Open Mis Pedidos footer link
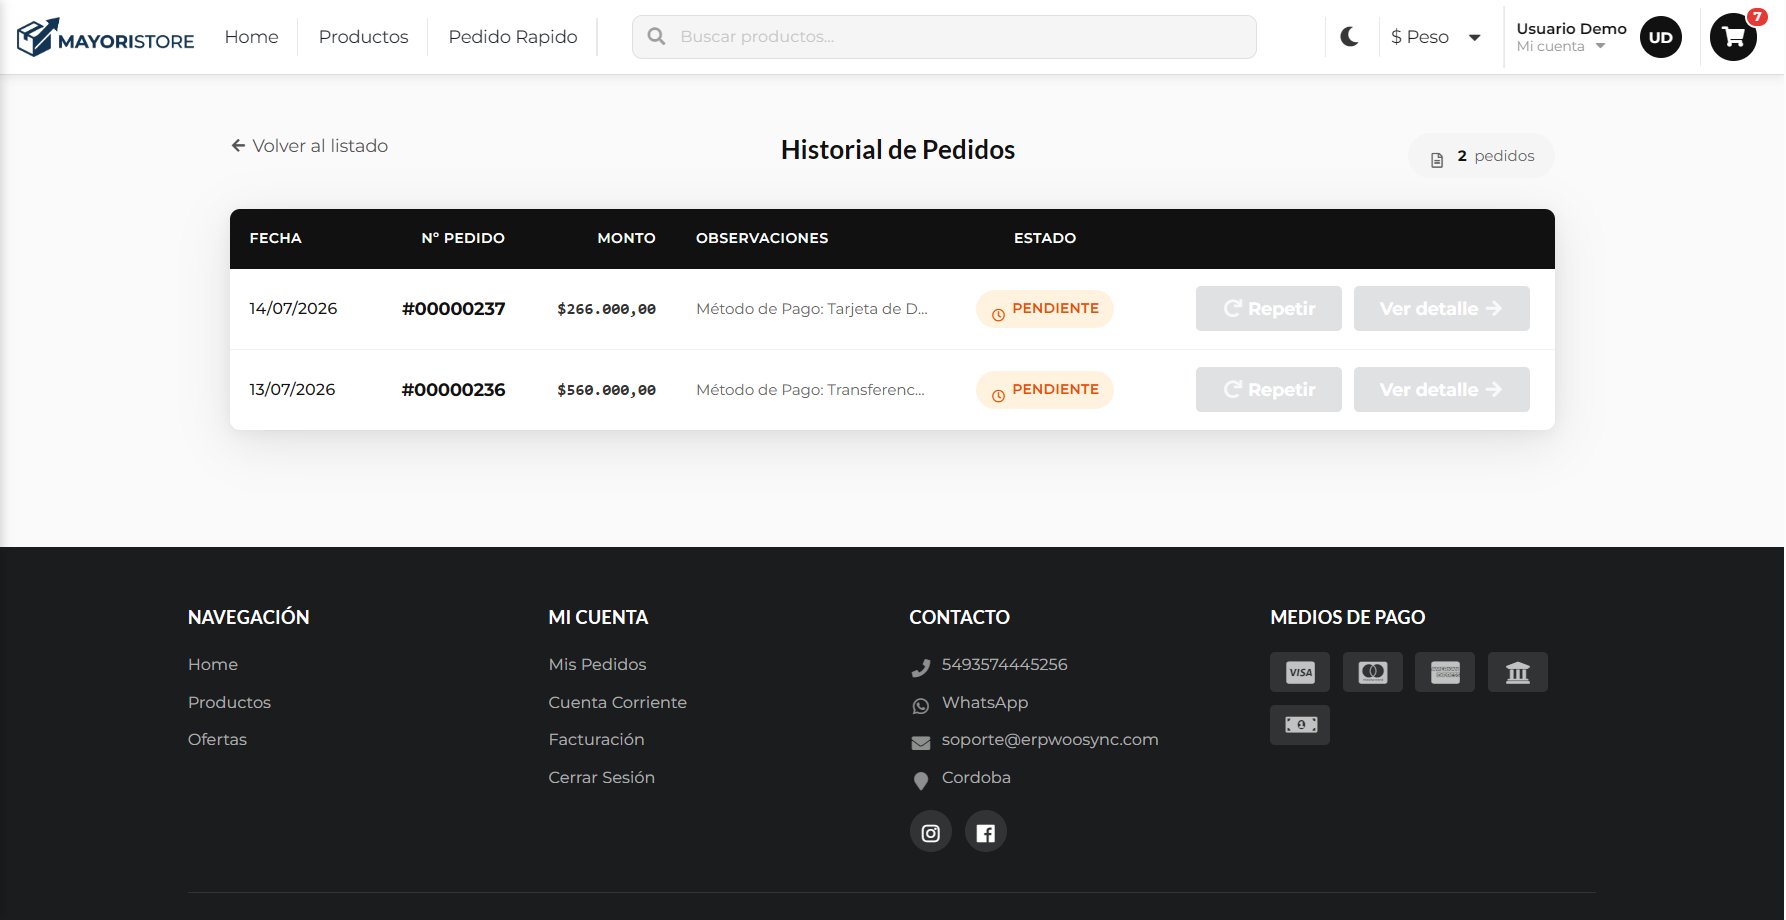 click(x=598, y=665)
